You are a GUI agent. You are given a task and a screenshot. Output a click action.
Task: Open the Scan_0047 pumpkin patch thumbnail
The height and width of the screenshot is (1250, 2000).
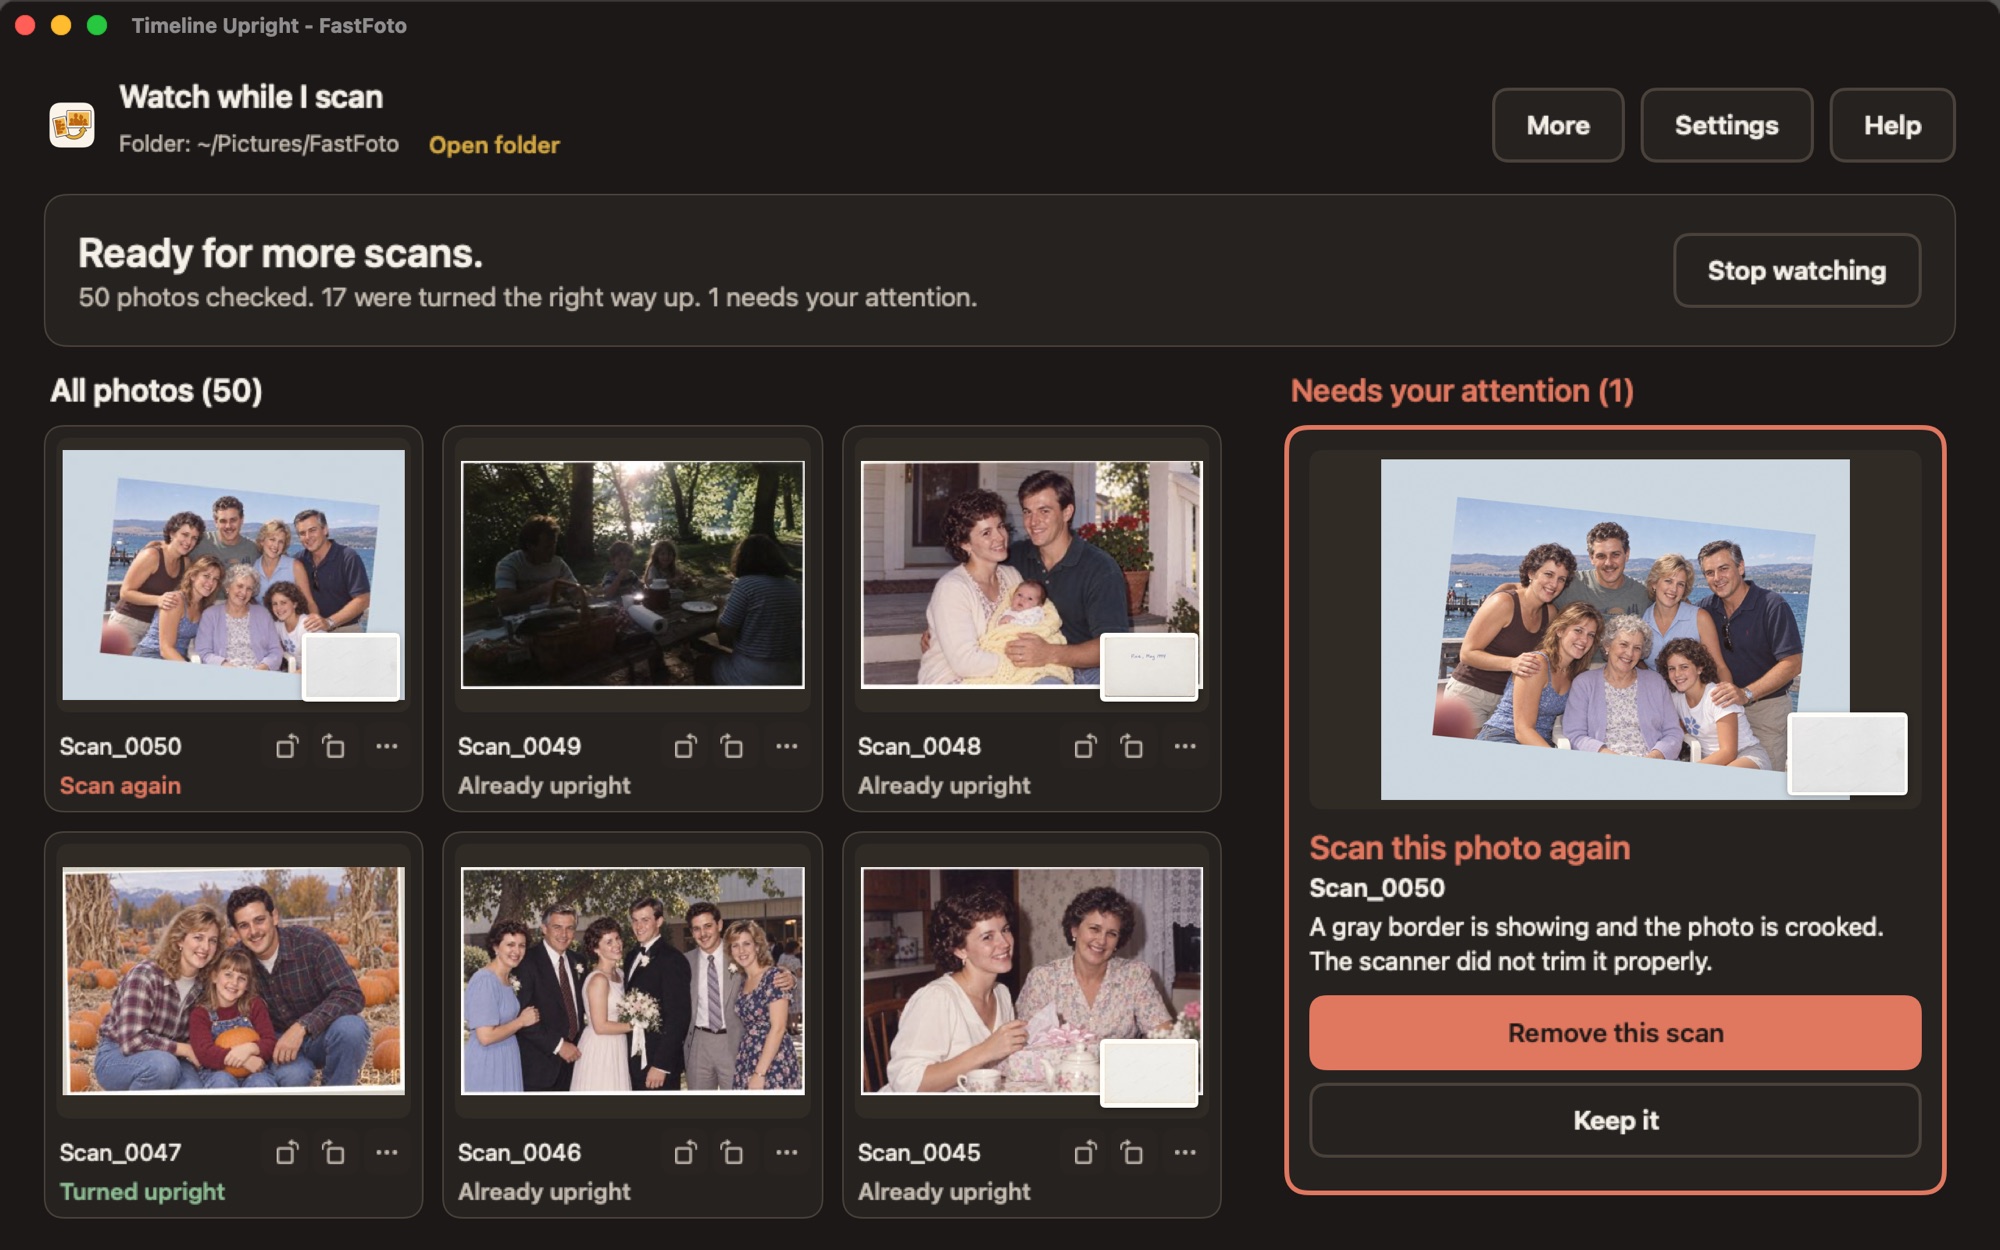233,980
